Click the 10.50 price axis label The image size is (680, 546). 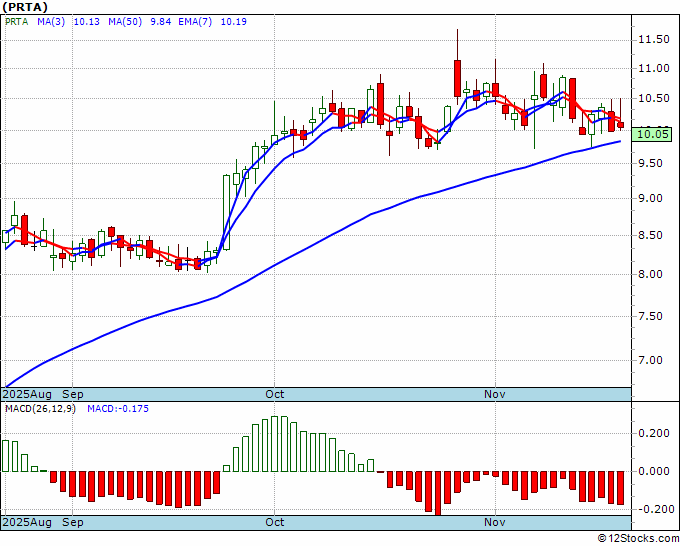tap(654, 98)
